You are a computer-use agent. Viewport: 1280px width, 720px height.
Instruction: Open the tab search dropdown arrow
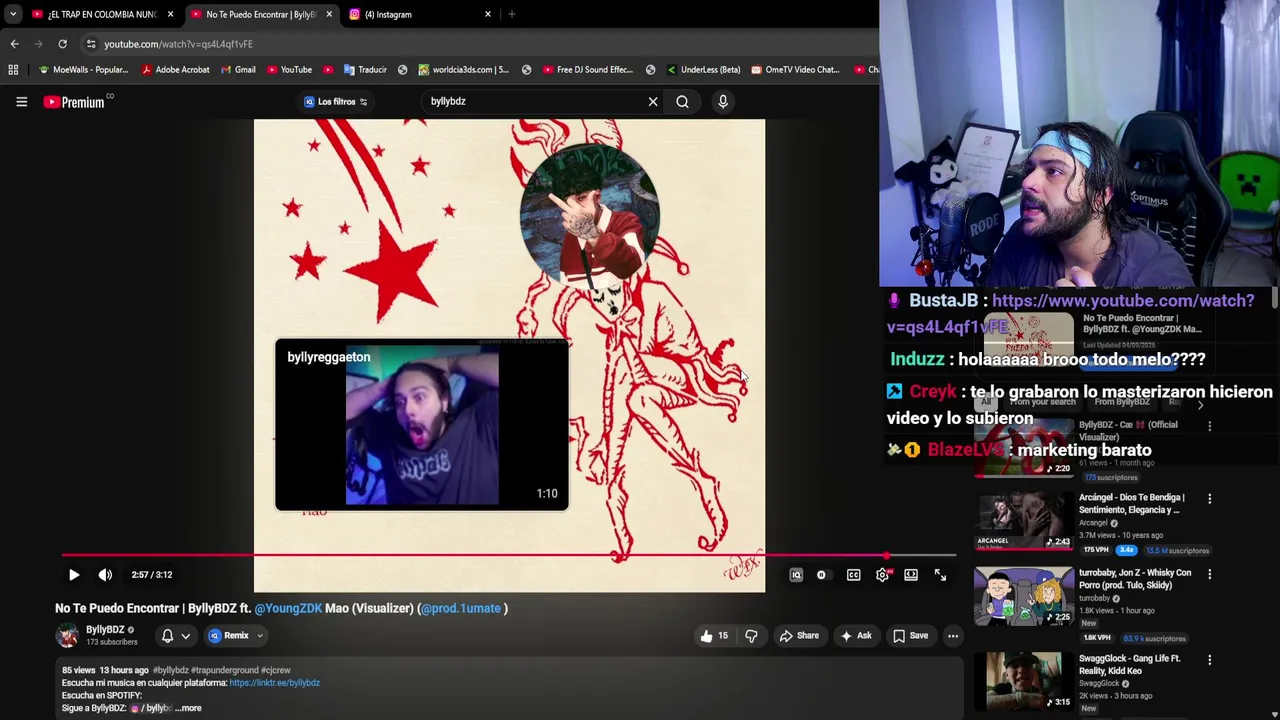point(13,14)
